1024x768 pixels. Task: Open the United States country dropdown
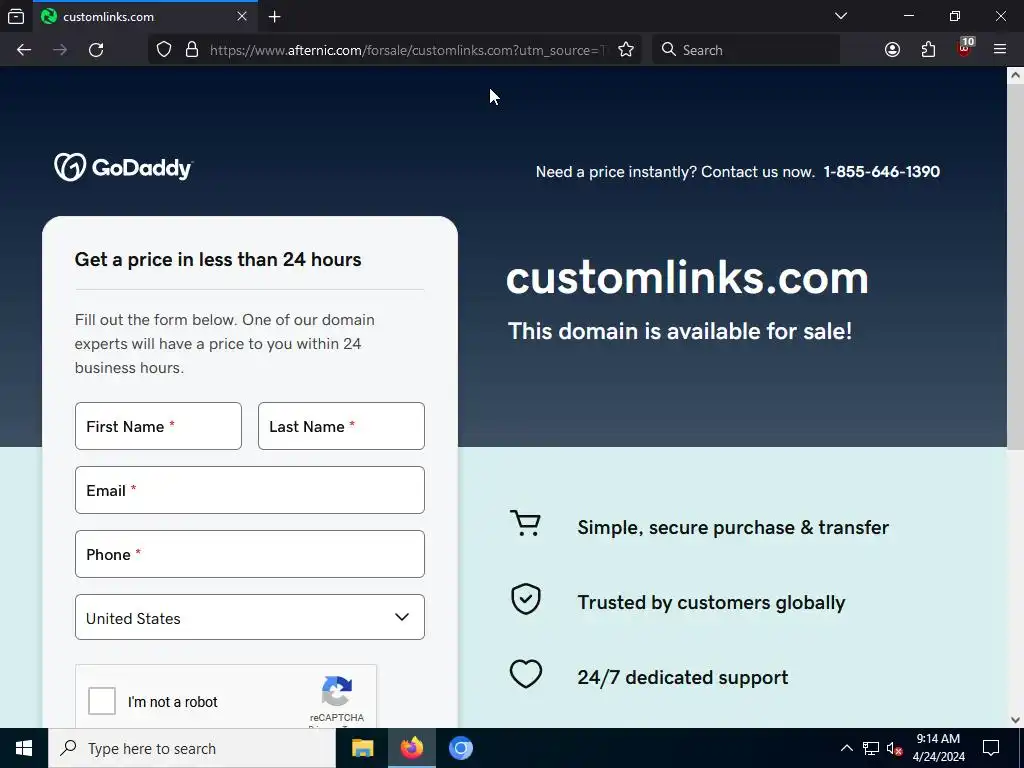[x=249, y=617]
